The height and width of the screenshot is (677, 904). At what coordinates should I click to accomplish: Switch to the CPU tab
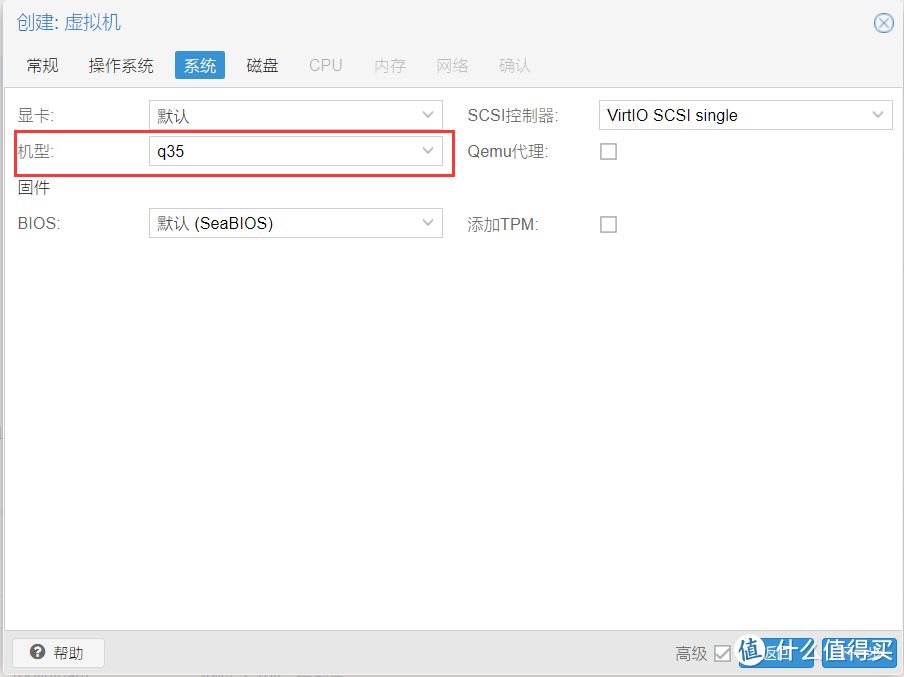[325, 65]
